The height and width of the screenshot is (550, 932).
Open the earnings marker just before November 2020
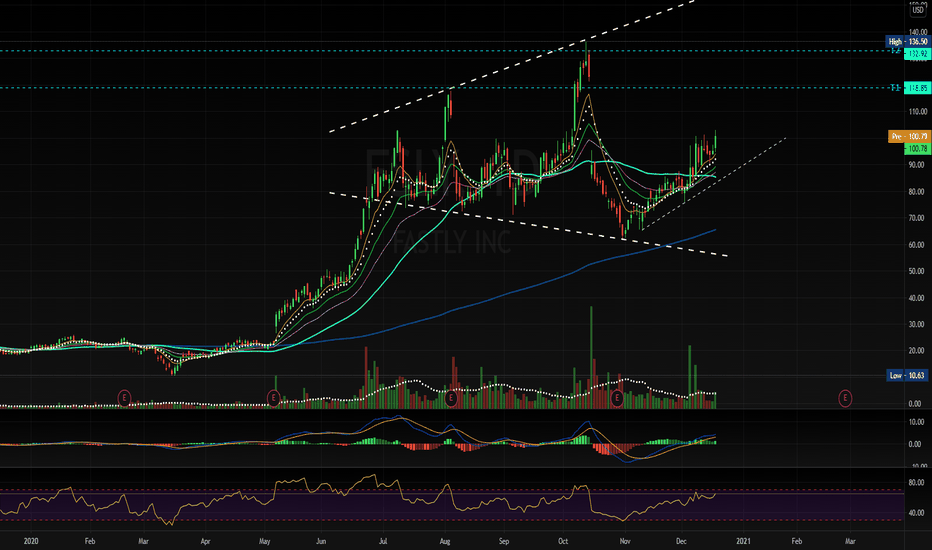[617, 398]
